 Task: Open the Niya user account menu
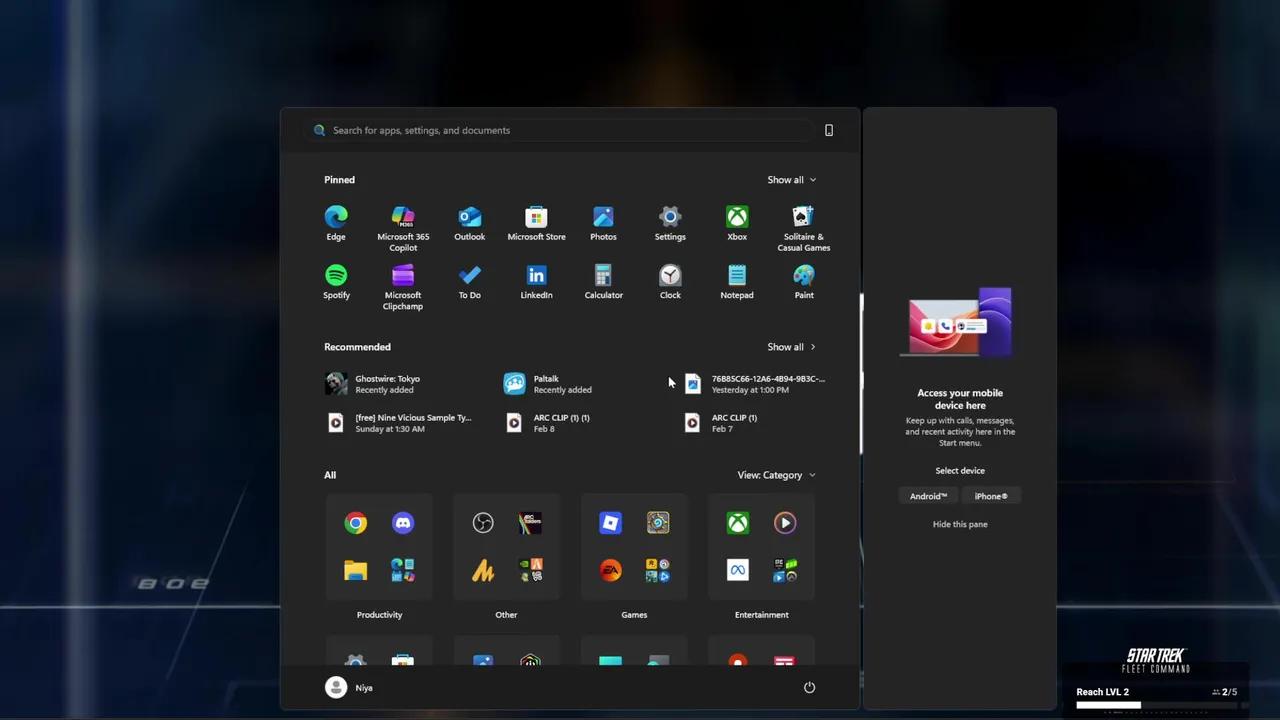pyautogui.click(x=349, y=687)
